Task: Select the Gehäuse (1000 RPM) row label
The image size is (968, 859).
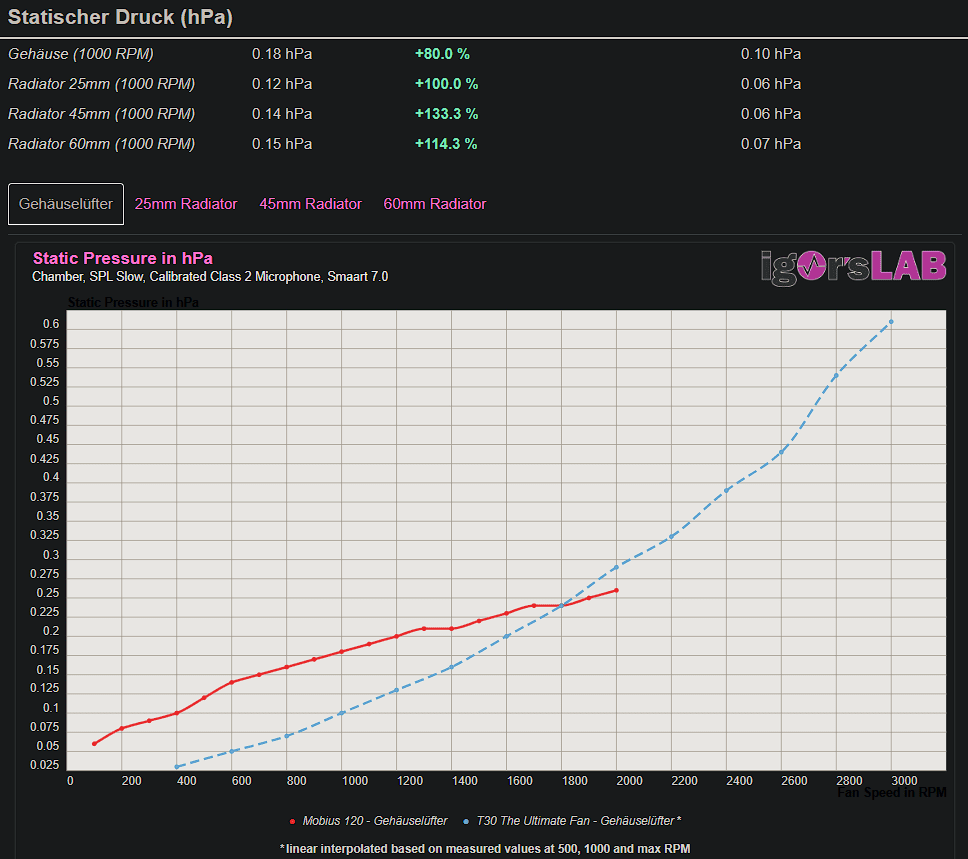Action: 81,54
